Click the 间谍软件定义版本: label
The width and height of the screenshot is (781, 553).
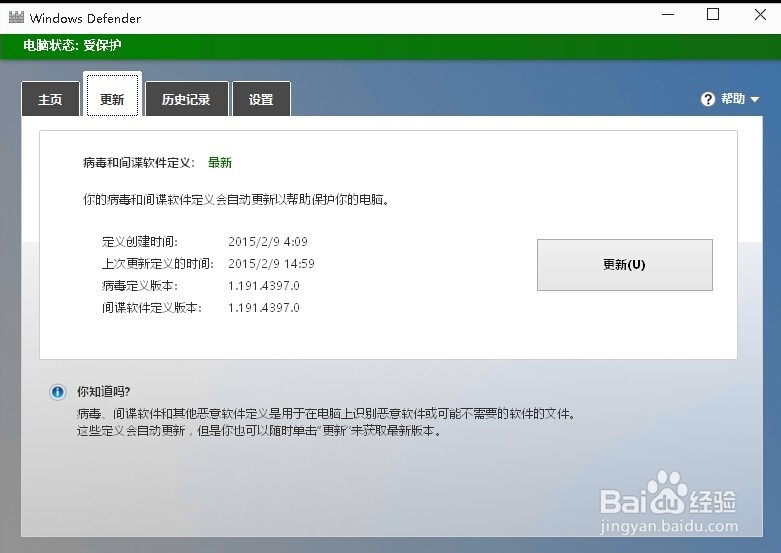point(151,307)
